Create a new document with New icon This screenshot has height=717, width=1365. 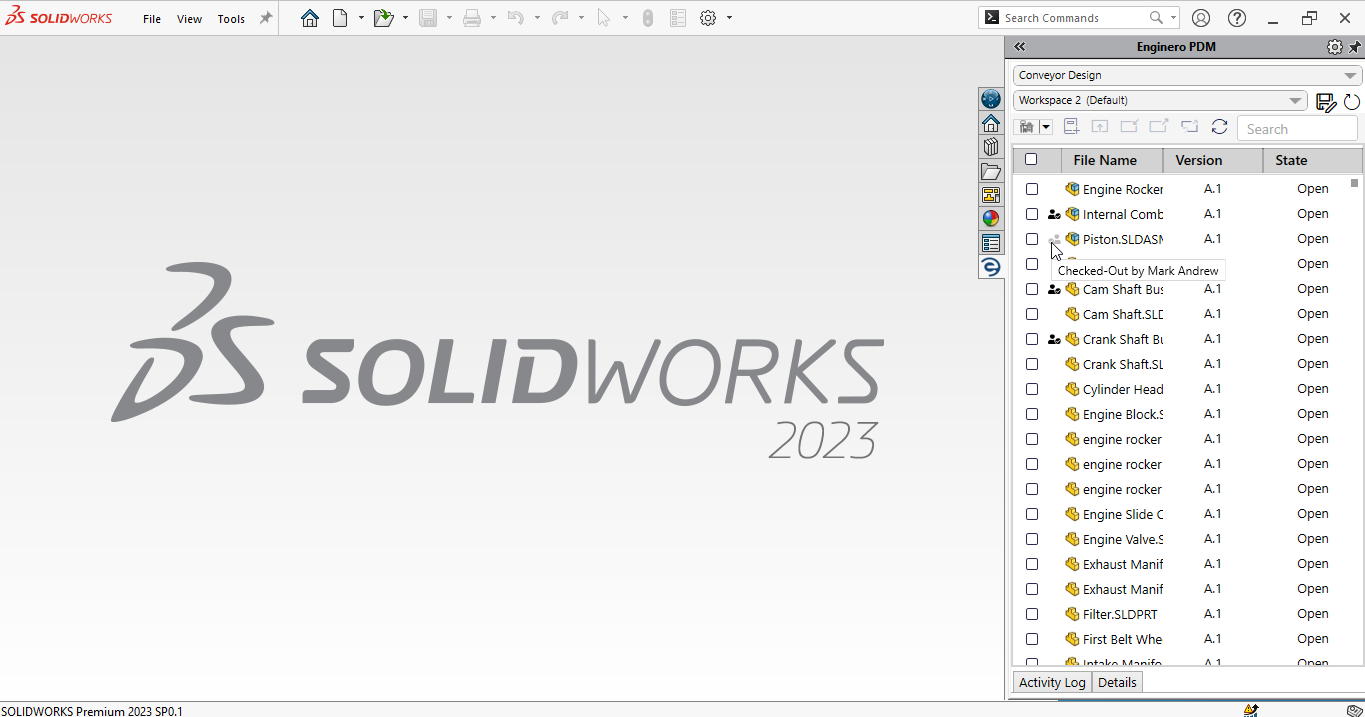coord(340,18)
